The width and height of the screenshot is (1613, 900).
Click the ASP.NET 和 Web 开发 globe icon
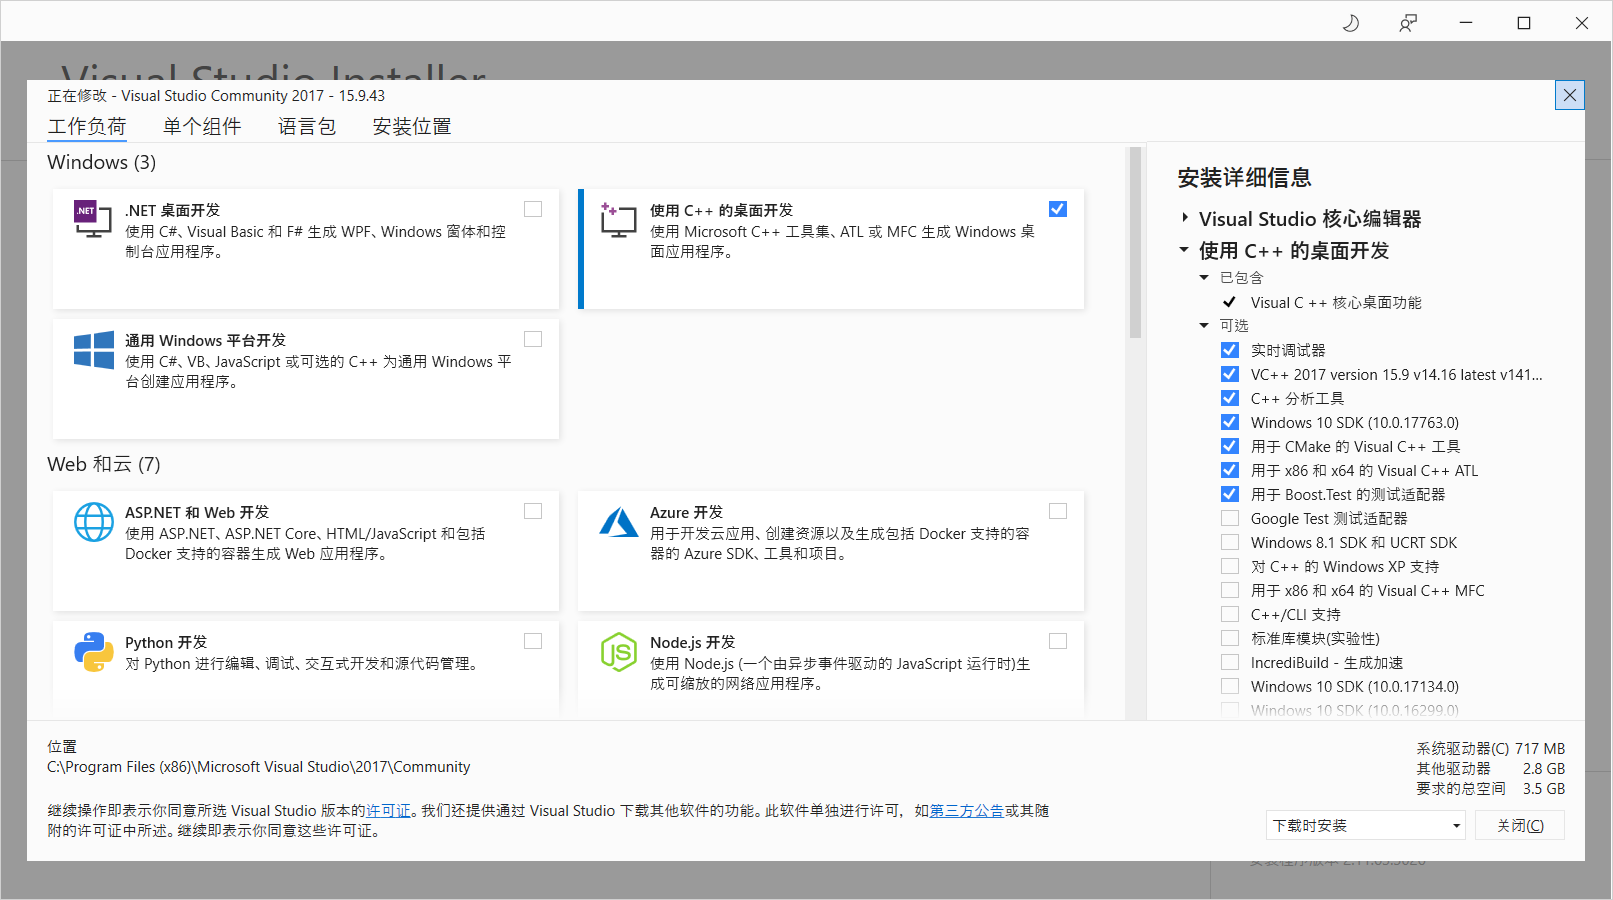pos(93,522)
